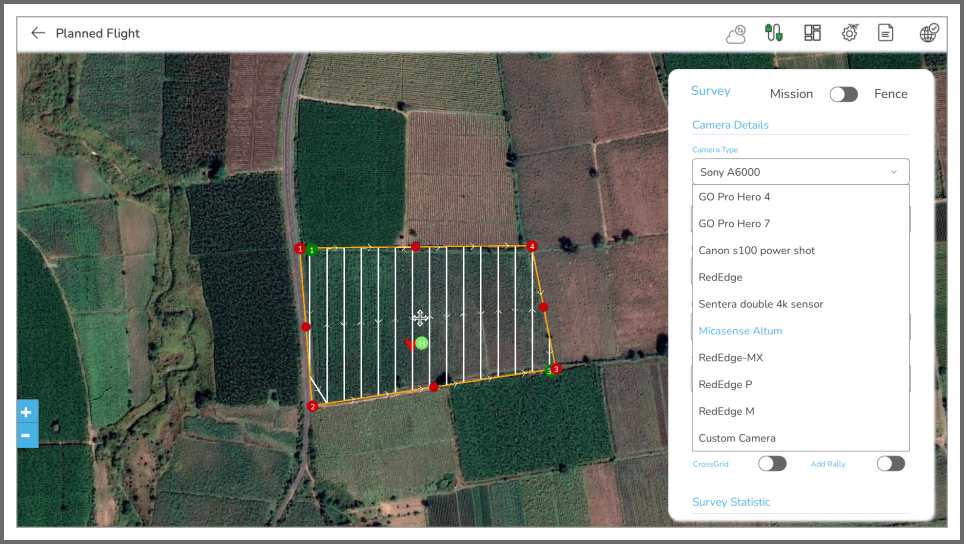Collapse the Sony A6000 camera type dropdown
Viewport: 964px width, 544px height.
[800, 172]
